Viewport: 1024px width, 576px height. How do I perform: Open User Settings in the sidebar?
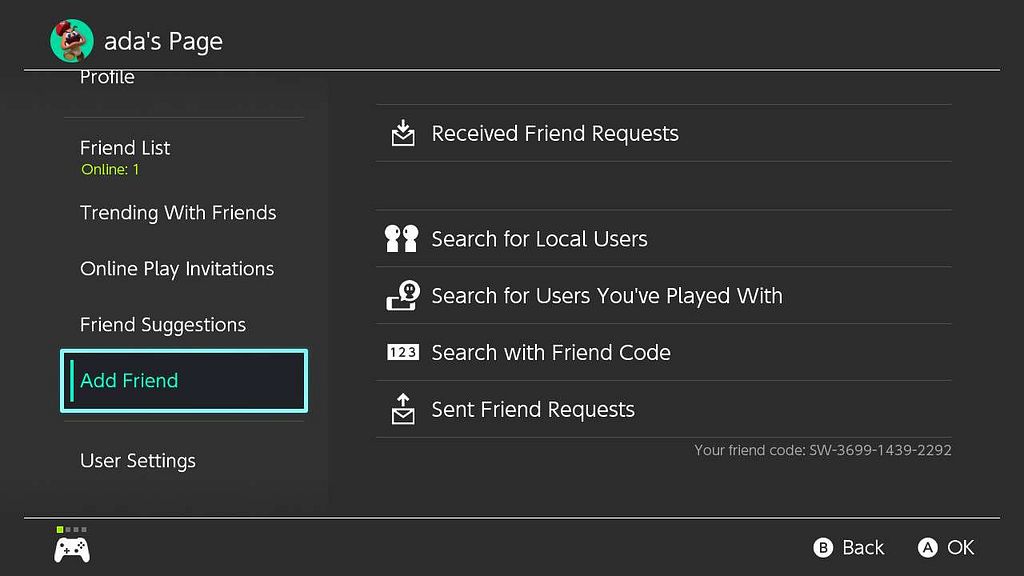tap(138, 461)
